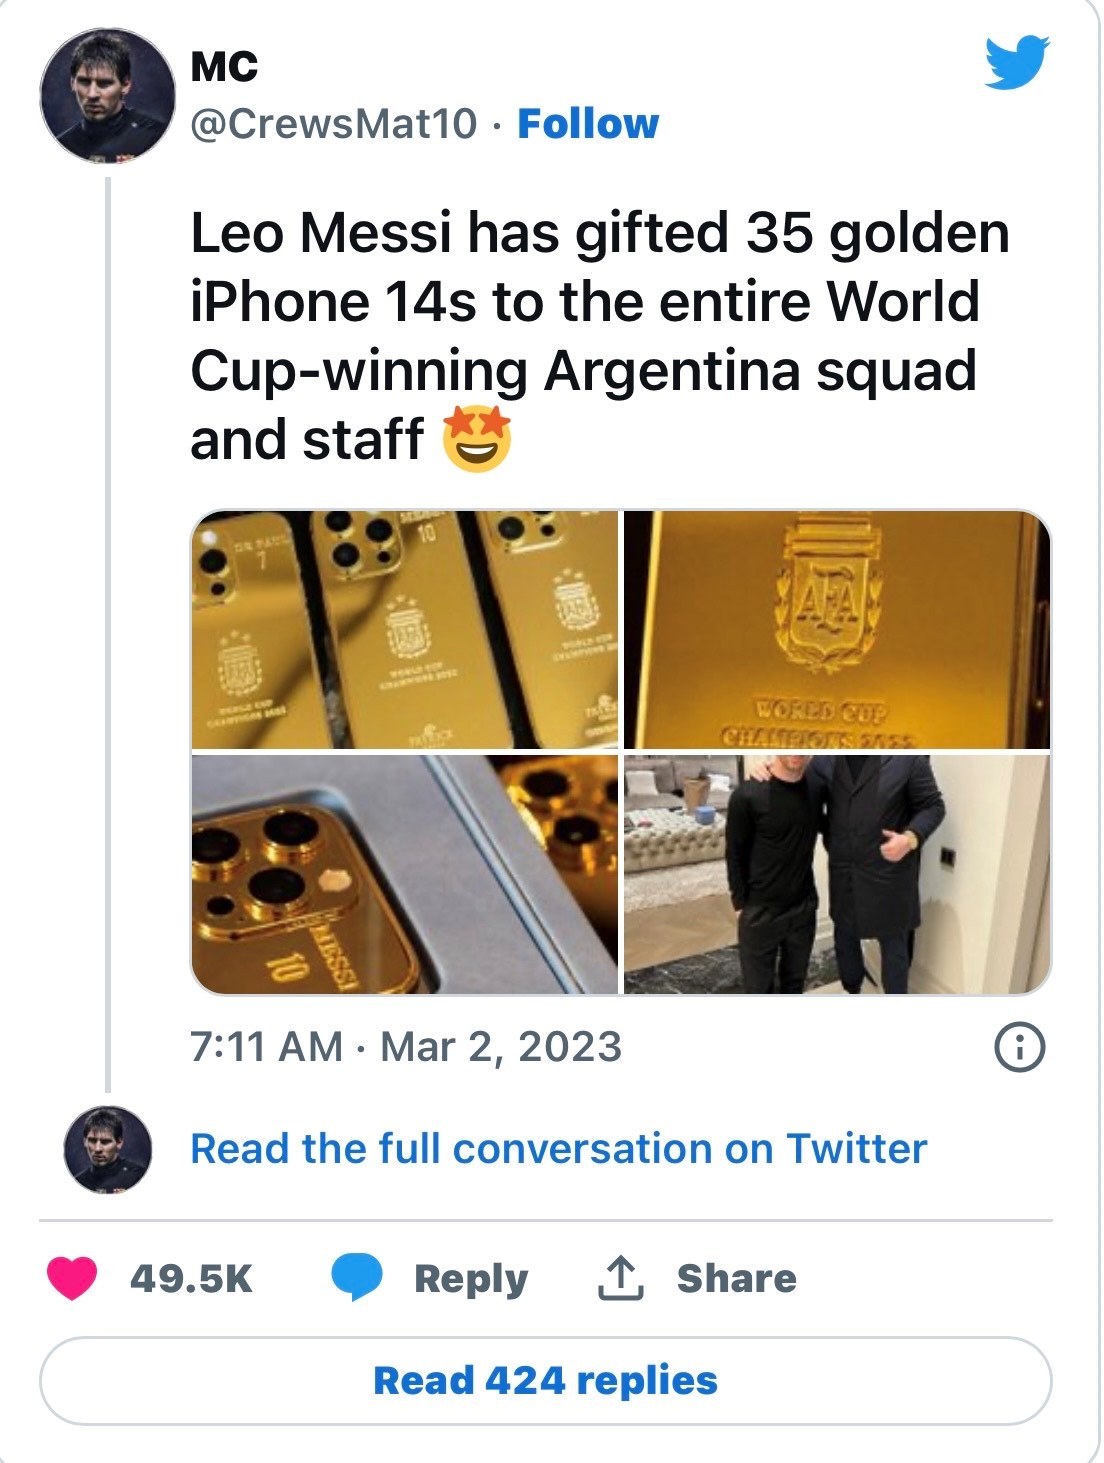
Task: Click the @CrewsMat10 handle
Action: pos(334,124)
